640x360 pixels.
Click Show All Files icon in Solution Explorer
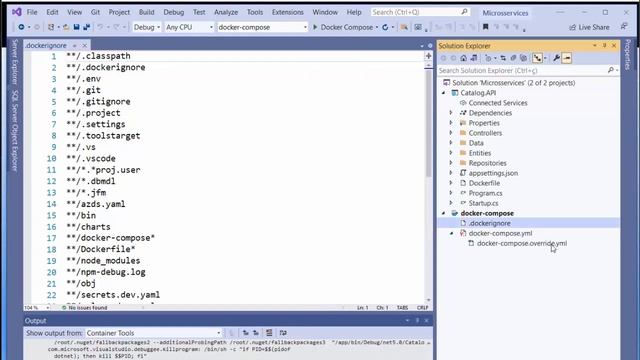click(x=523, y=58)
